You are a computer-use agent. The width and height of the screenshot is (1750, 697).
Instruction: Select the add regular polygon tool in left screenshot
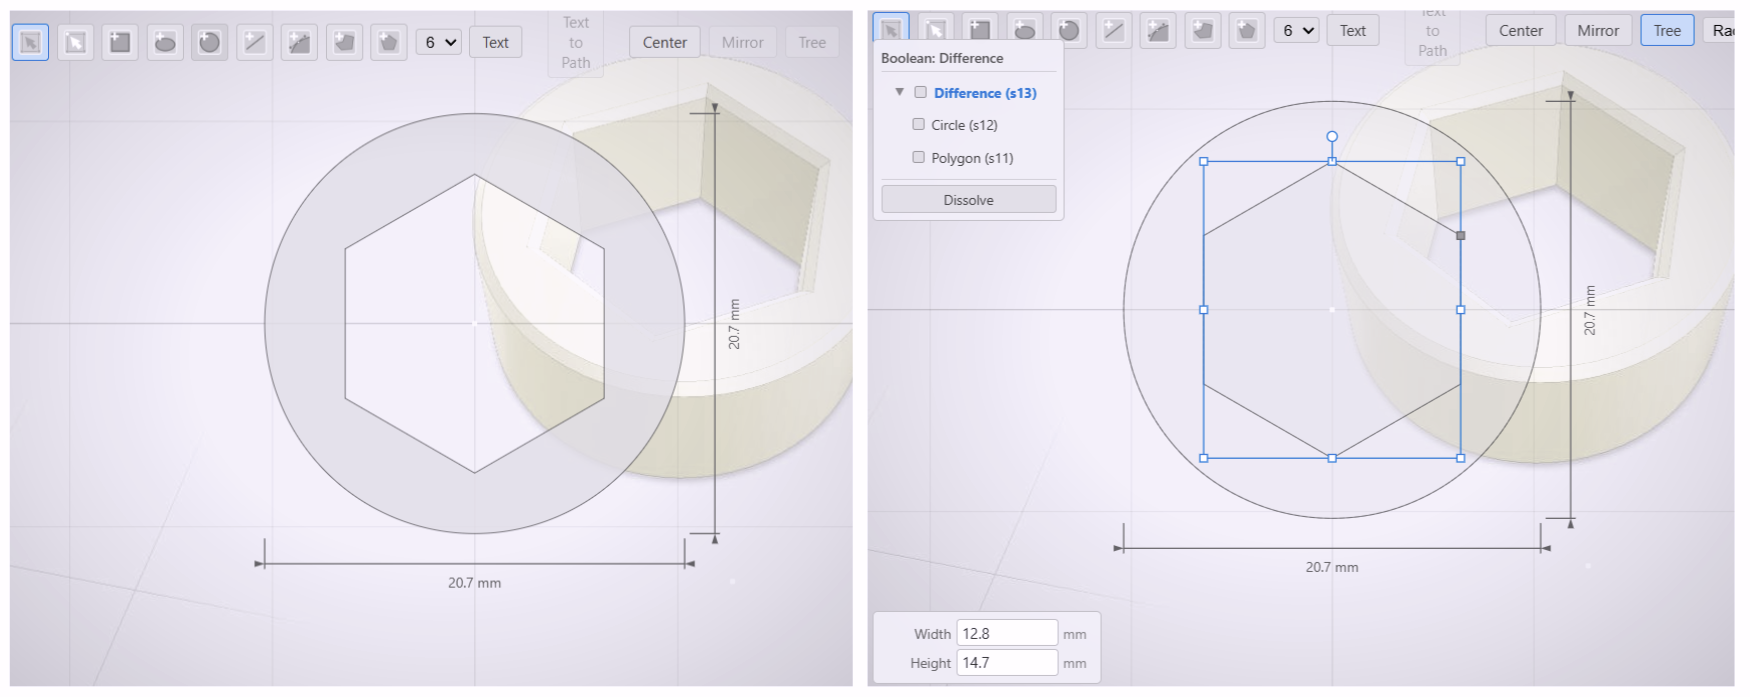click(x=388, y=42)
